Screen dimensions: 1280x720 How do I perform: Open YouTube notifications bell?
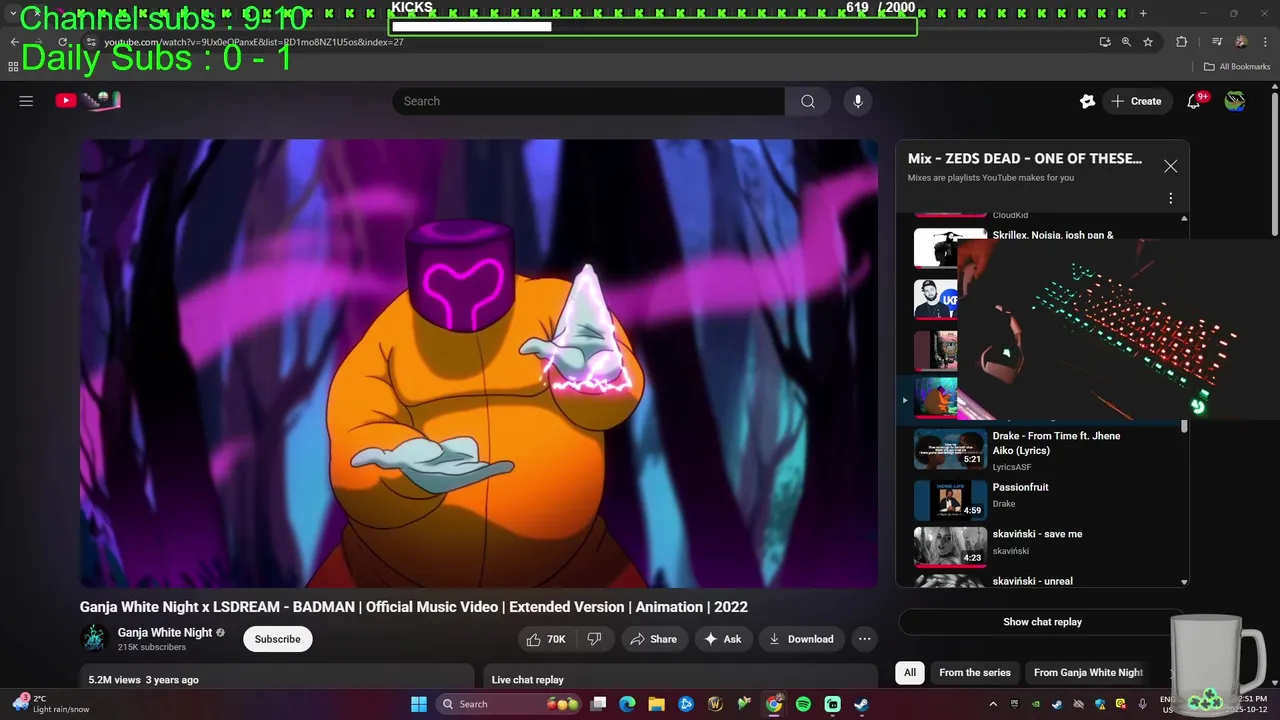pos(1194,101)
